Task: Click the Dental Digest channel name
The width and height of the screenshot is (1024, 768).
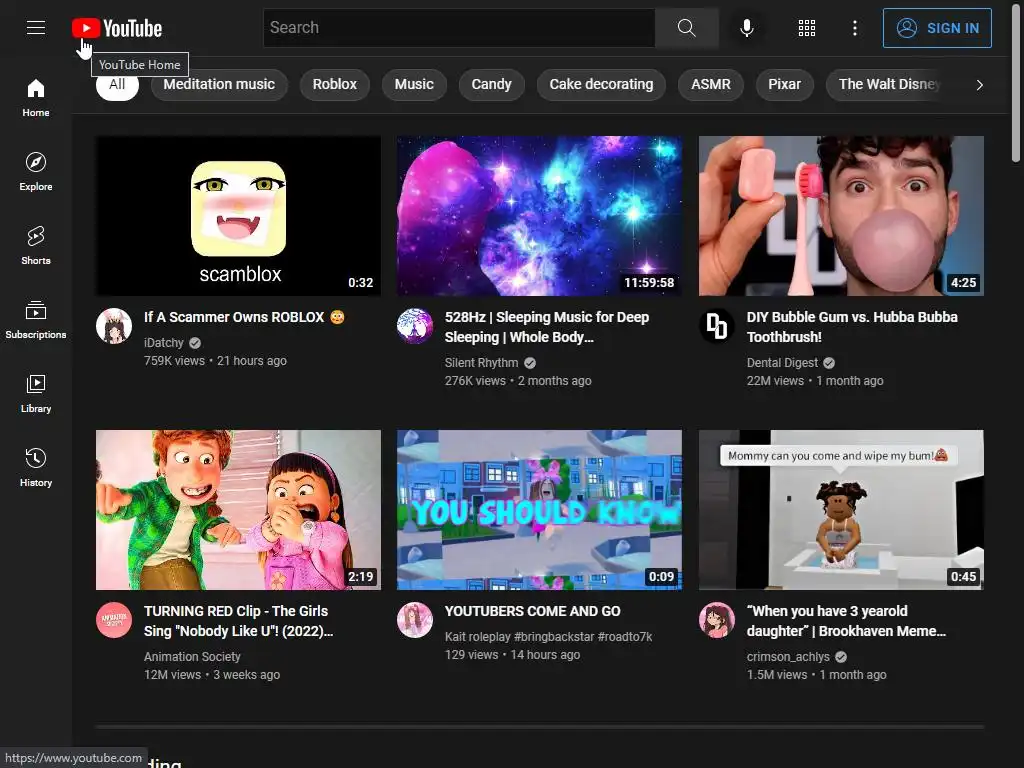Action: (782, 363)
